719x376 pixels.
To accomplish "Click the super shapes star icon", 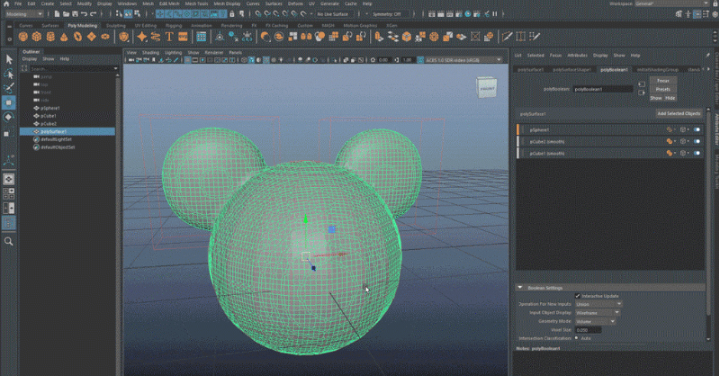I will [142, 36].
